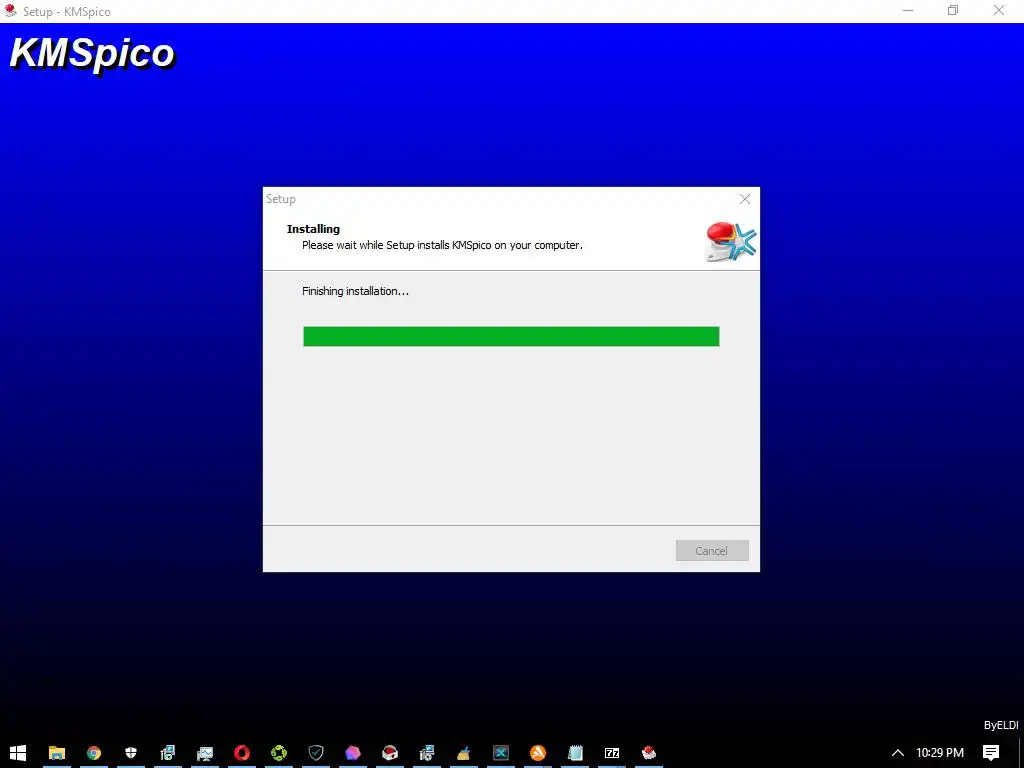Open the white Windows Security shield icon
Image resolution: width=1024 pixels, height=768 pixels.
coord(131,752)
